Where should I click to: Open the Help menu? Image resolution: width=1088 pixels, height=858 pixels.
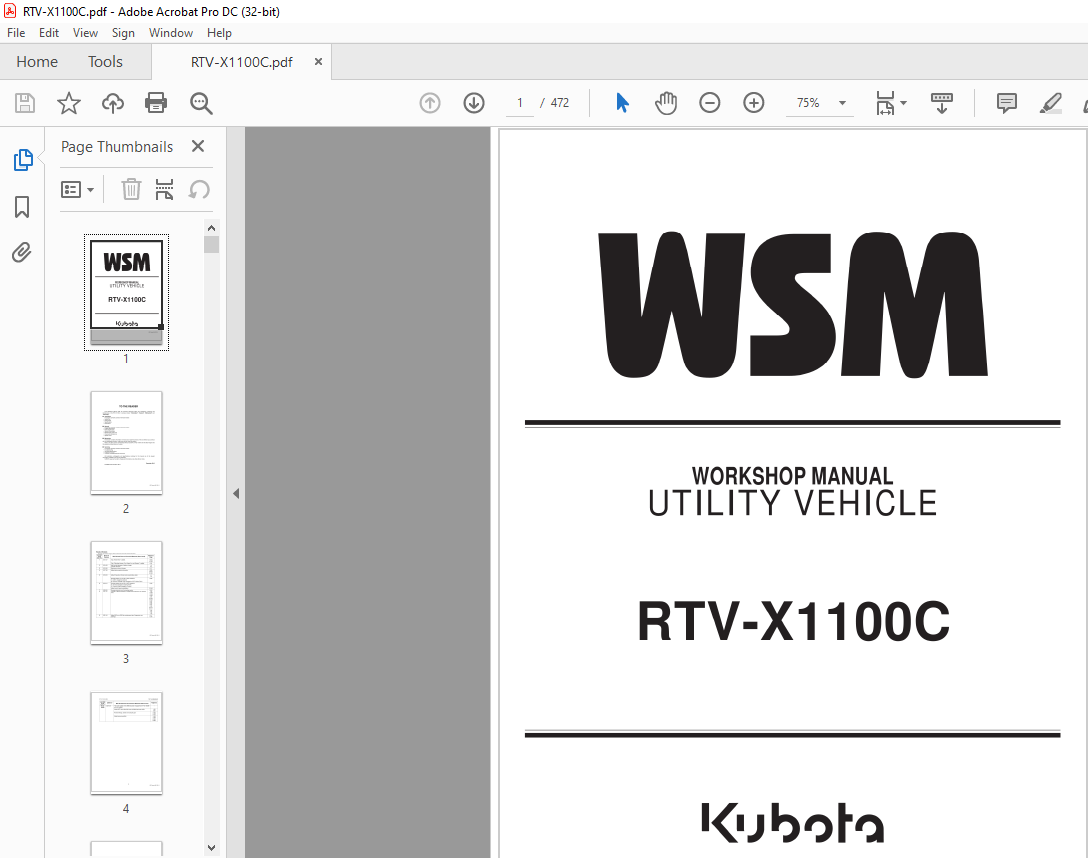(219, 33)
